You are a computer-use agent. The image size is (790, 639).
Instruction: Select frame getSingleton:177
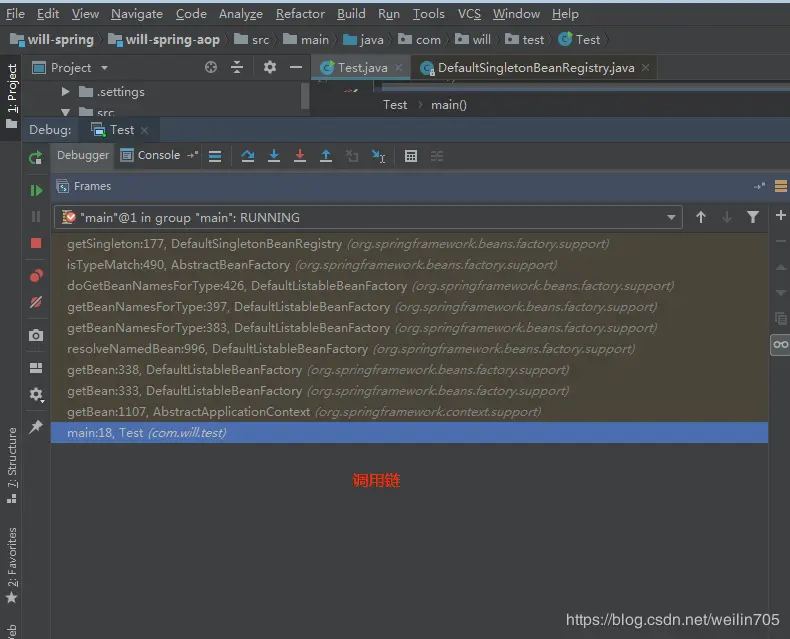(409, 244)
